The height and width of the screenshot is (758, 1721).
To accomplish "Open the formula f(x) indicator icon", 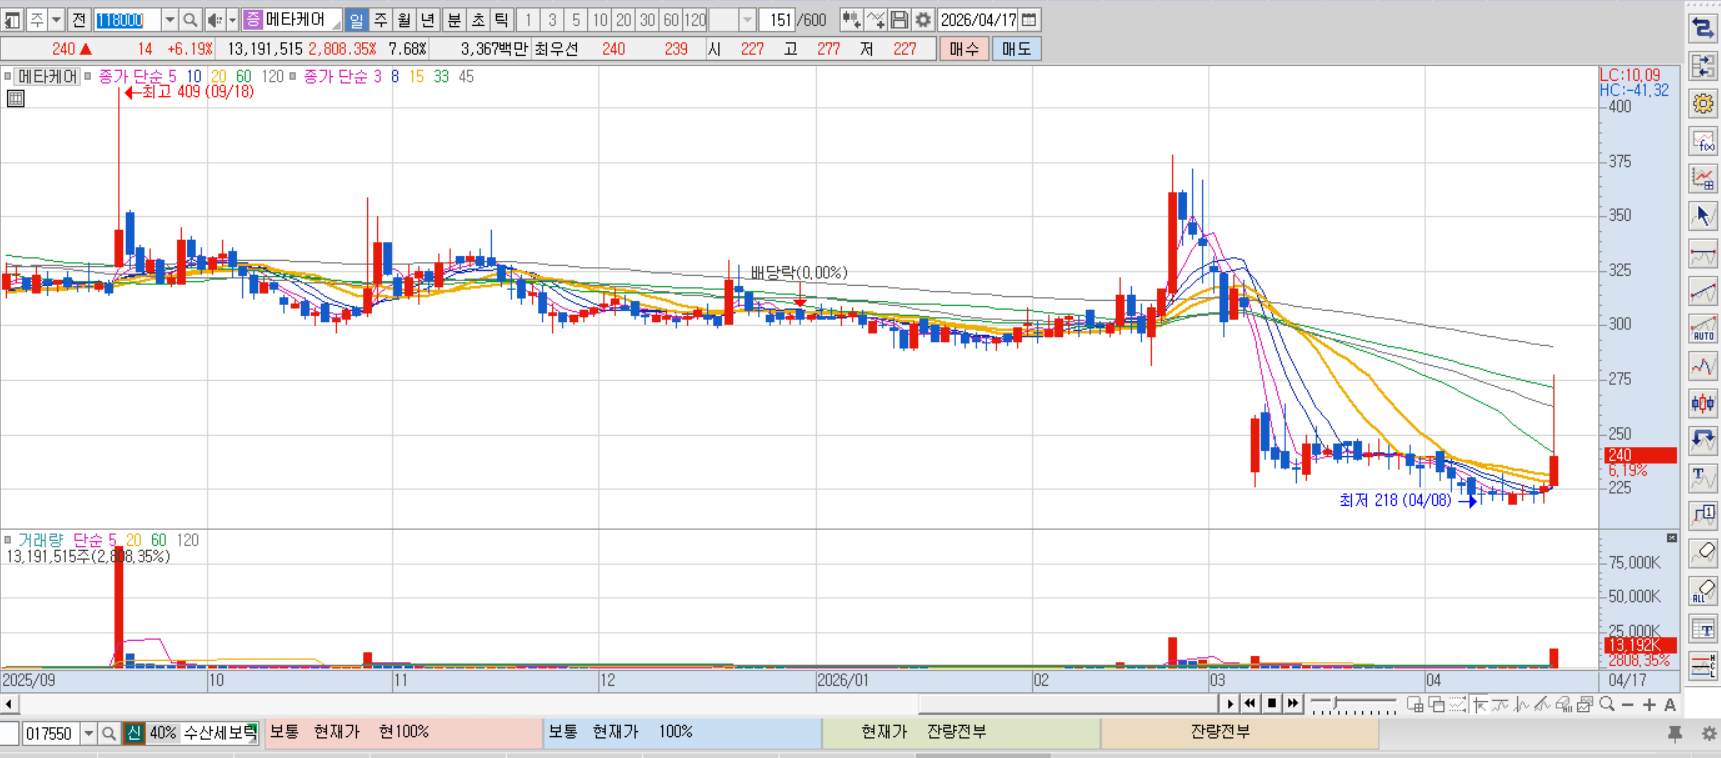I will 1703,141.
